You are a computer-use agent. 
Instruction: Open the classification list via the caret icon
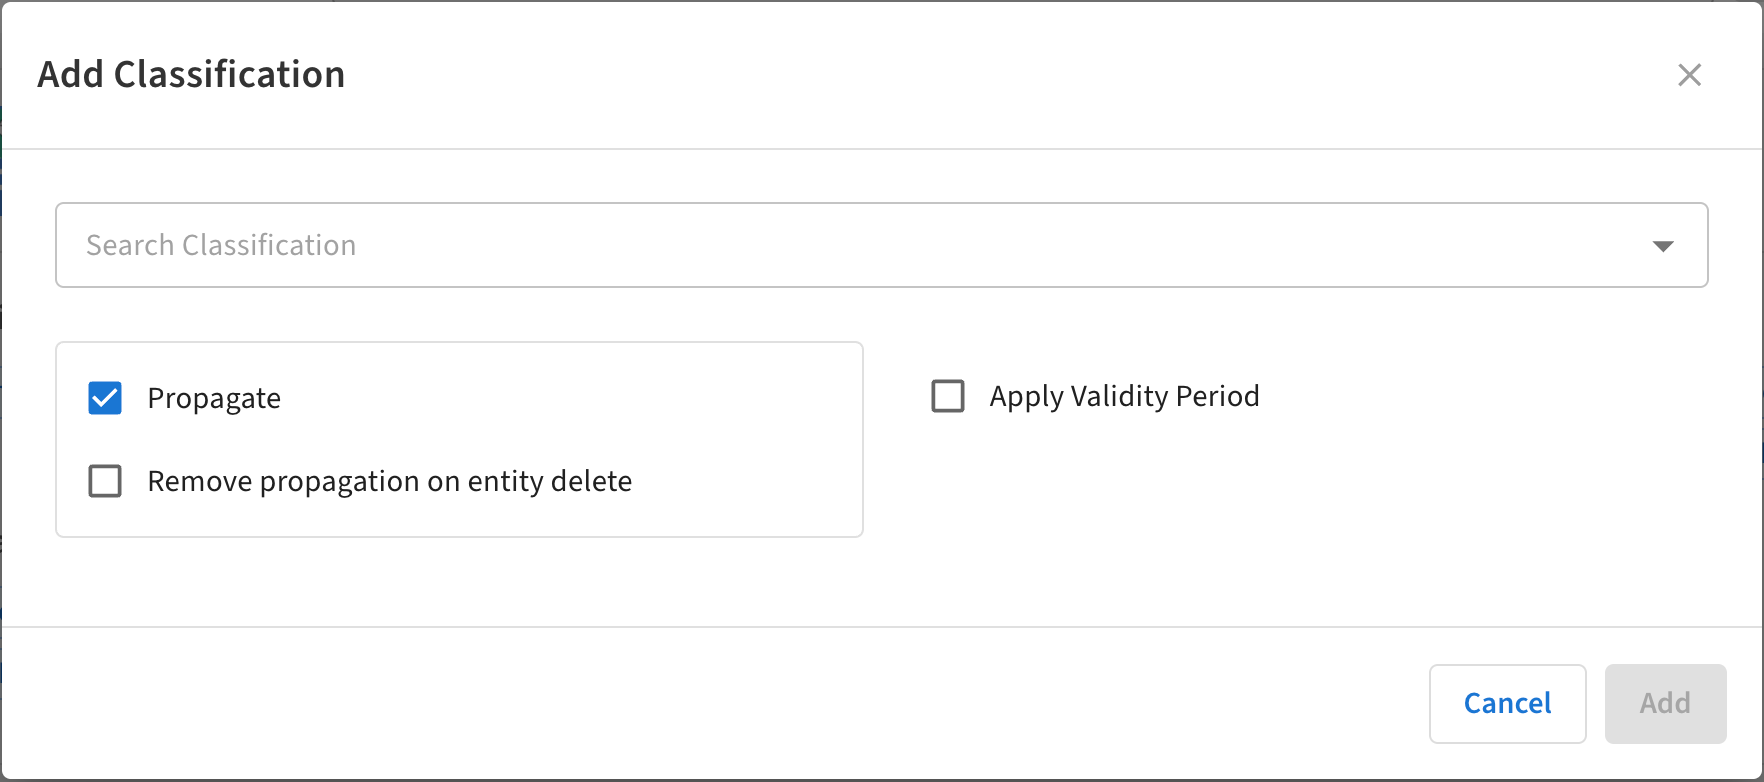1662,246
